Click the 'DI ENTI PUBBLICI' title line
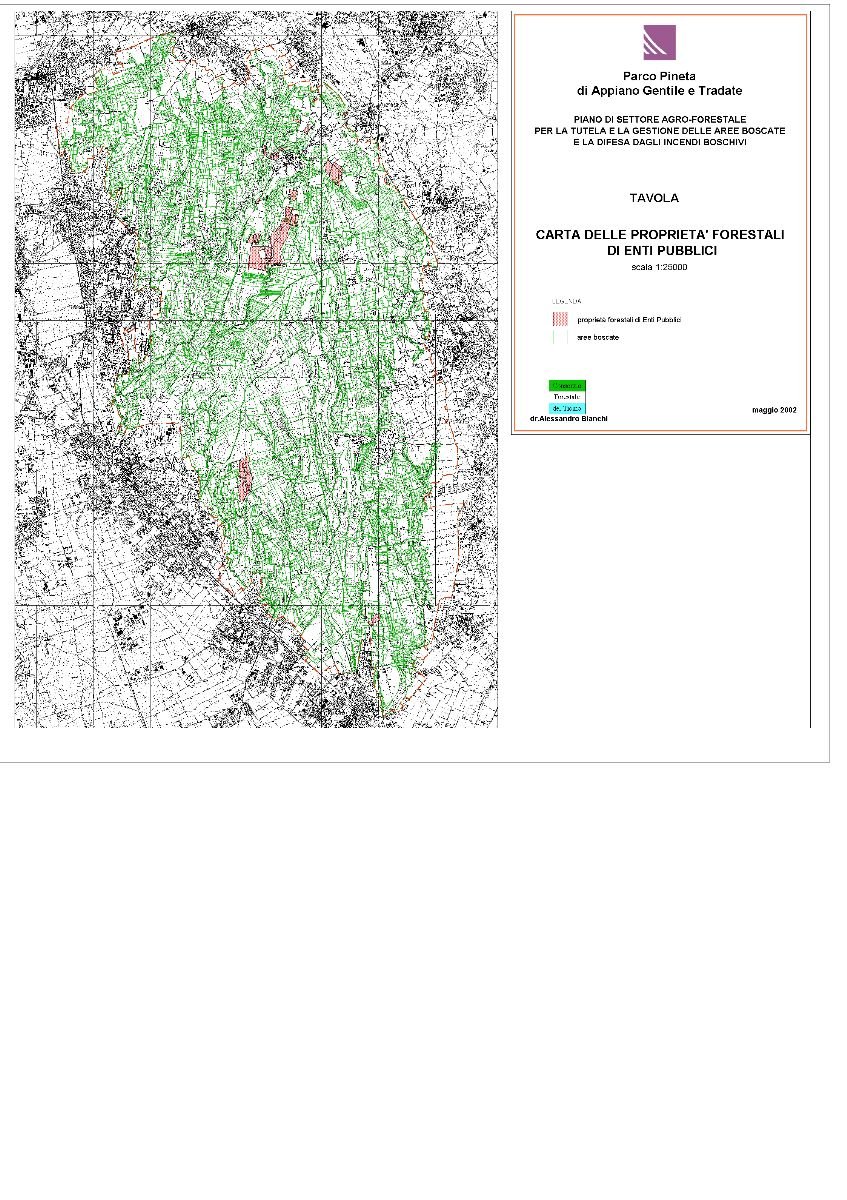 pyautogui.click(x=660, y=250)
